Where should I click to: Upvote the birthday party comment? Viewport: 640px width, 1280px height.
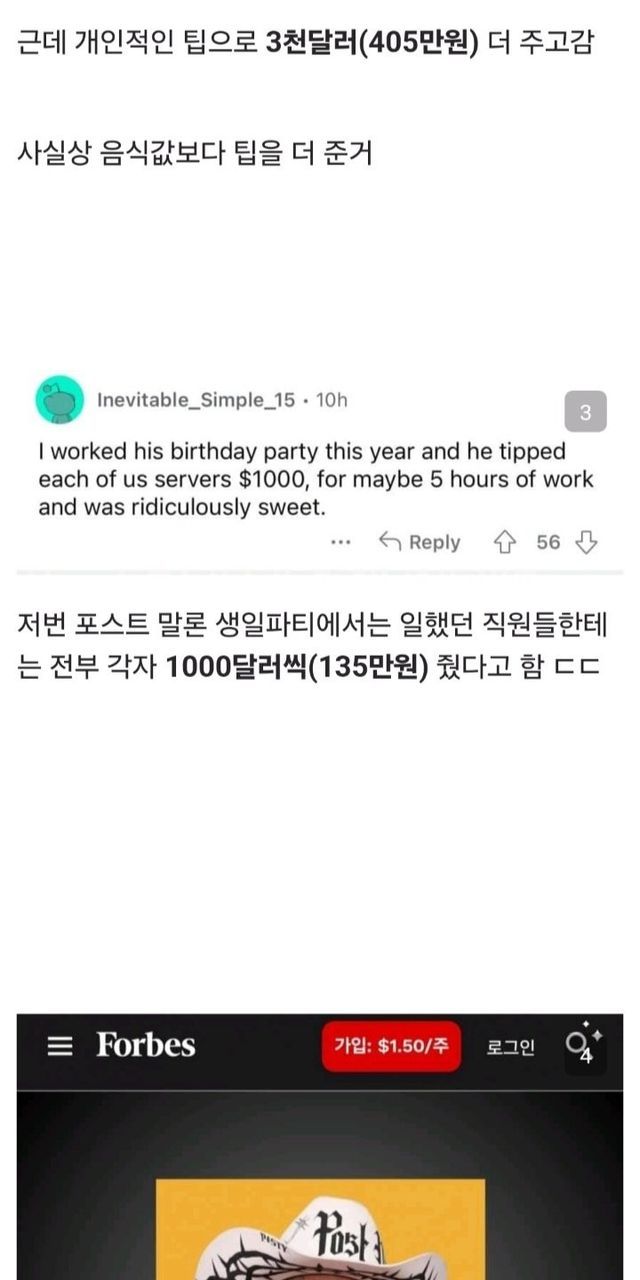[504, 542]
